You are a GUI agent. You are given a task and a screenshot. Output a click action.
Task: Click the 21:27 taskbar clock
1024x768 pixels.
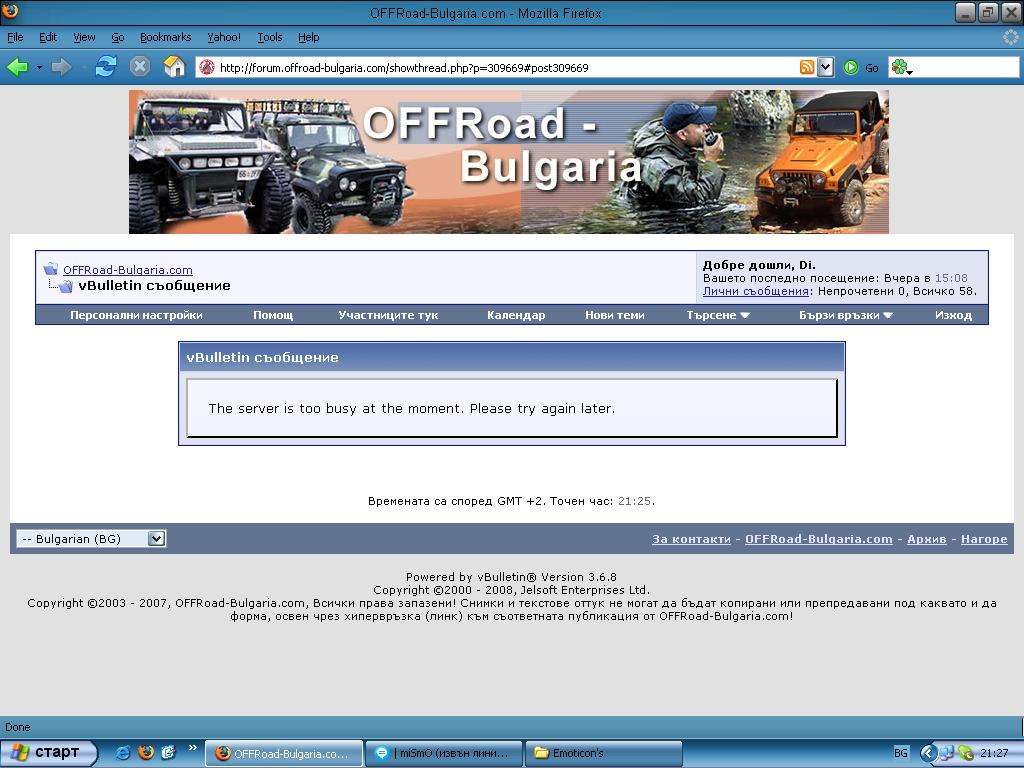click(x=994, y=753)
